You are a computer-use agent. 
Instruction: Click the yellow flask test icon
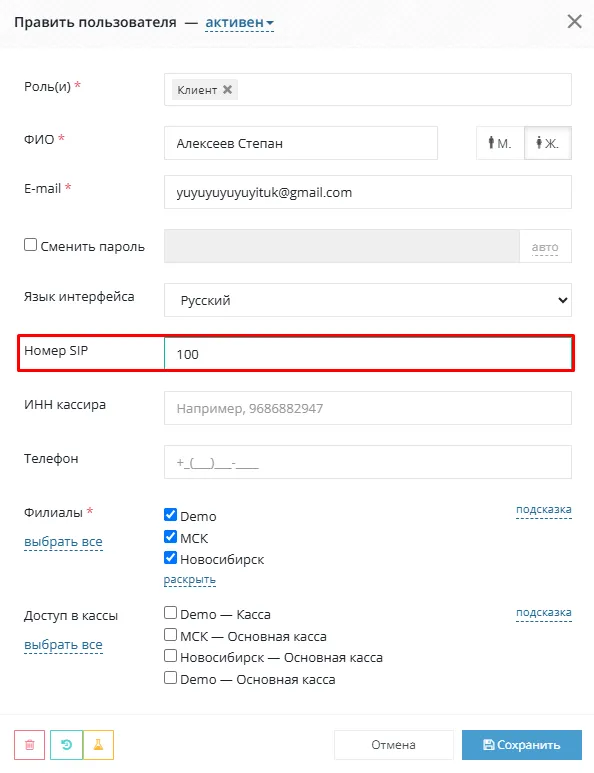(99, 744)
